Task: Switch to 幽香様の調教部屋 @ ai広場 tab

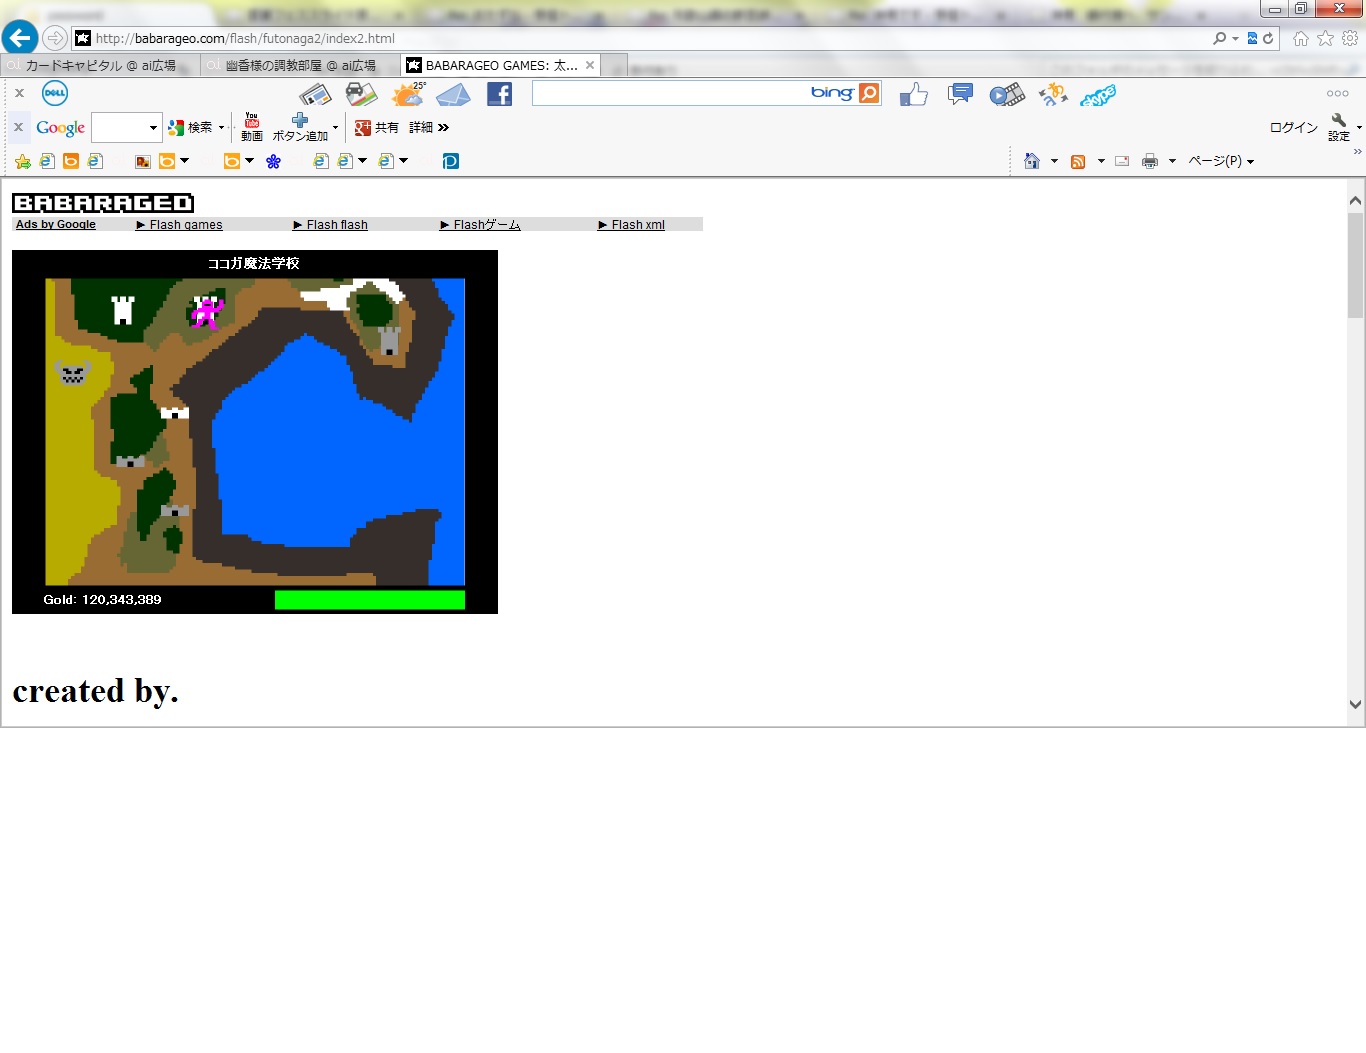Action: 300,65
